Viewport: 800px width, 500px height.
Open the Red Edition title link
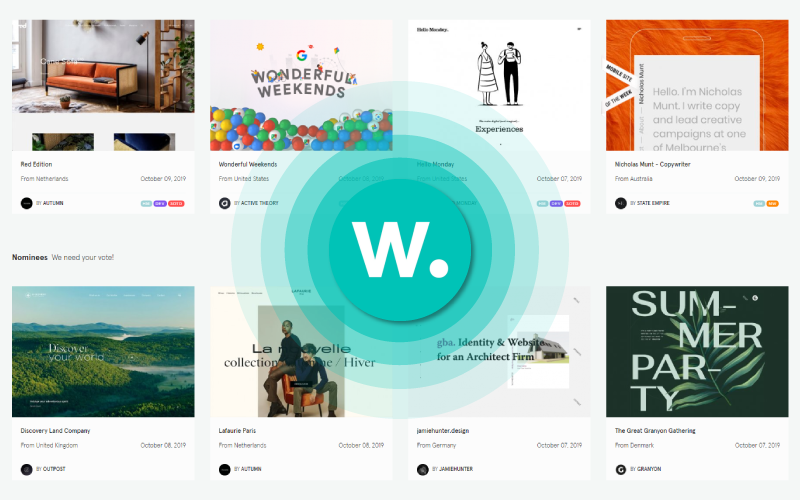pyautogui.click(x=36, y=164)
